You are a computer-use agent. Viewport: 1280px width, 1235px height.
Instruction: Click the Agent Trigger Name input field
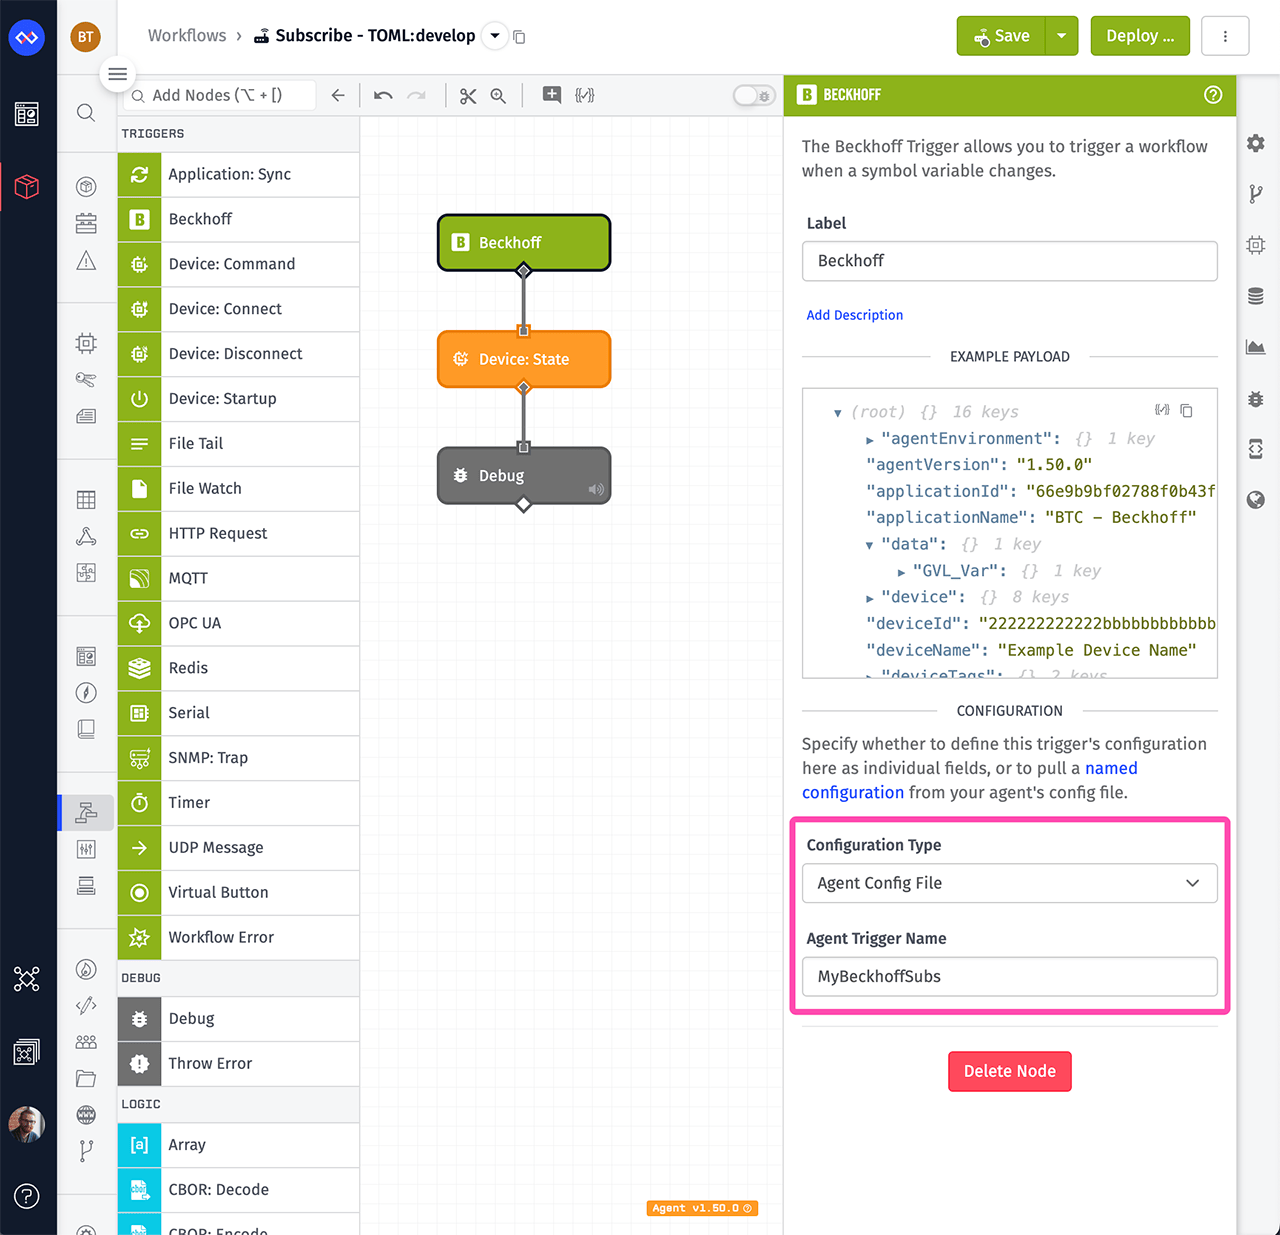pos(1009,977)
